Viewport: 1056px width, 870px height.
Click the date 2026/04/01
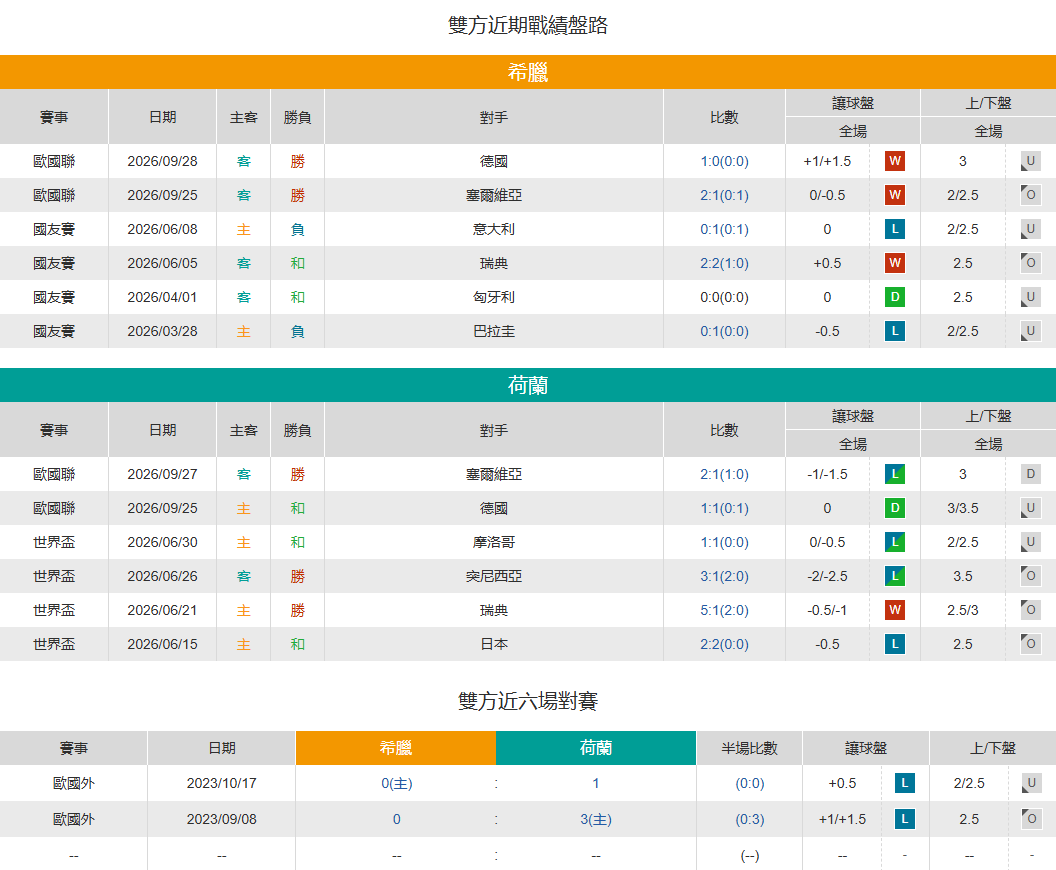click(x=162, y=297)
